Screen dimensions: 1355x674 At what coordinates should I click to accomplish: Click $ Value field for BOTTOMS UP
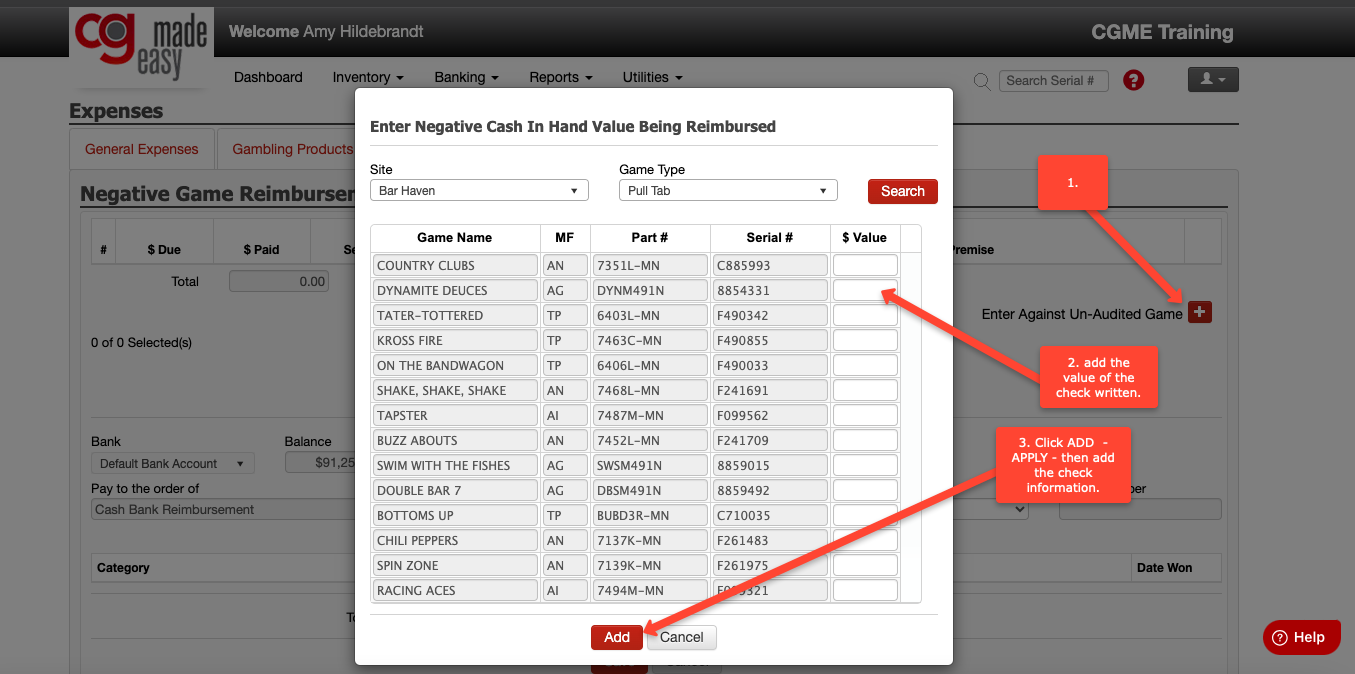[866, 515]
